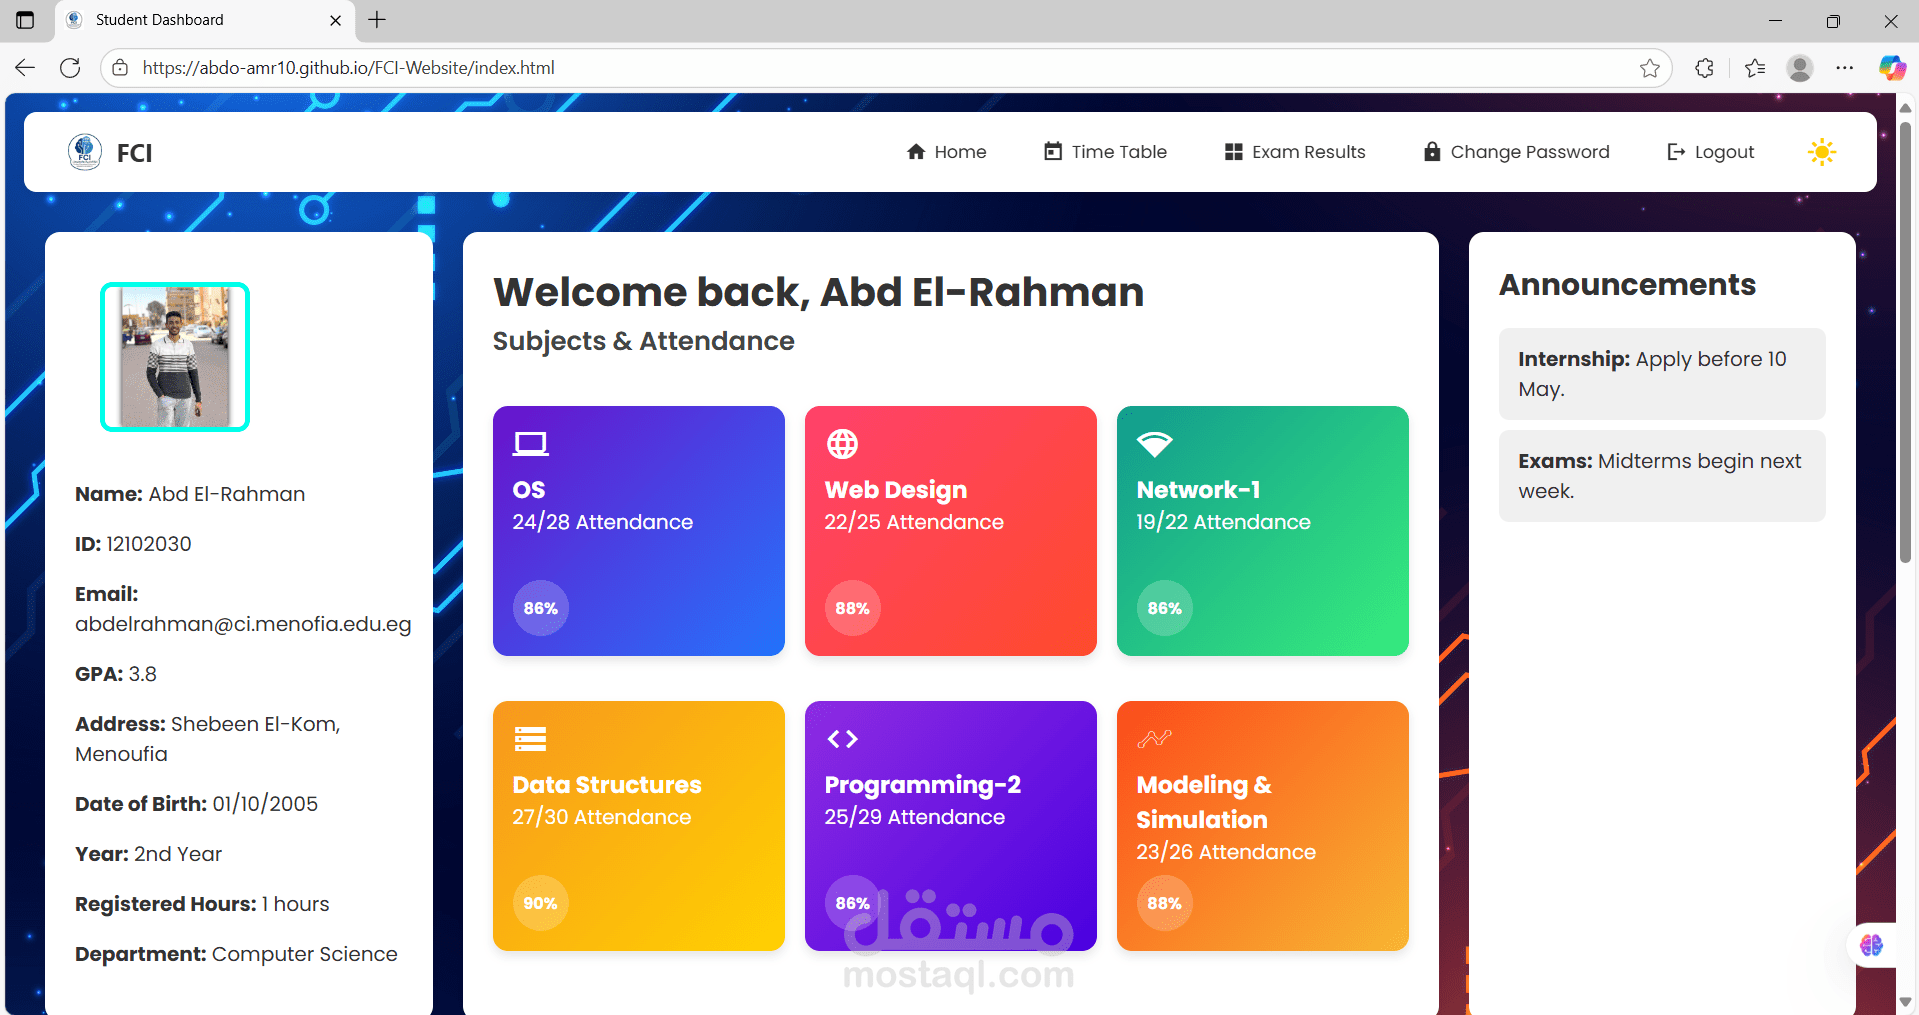Click the Exams midterms announcement item
The height and width of the screenshot is (1015, 1919).
[x=1662, y=476]
